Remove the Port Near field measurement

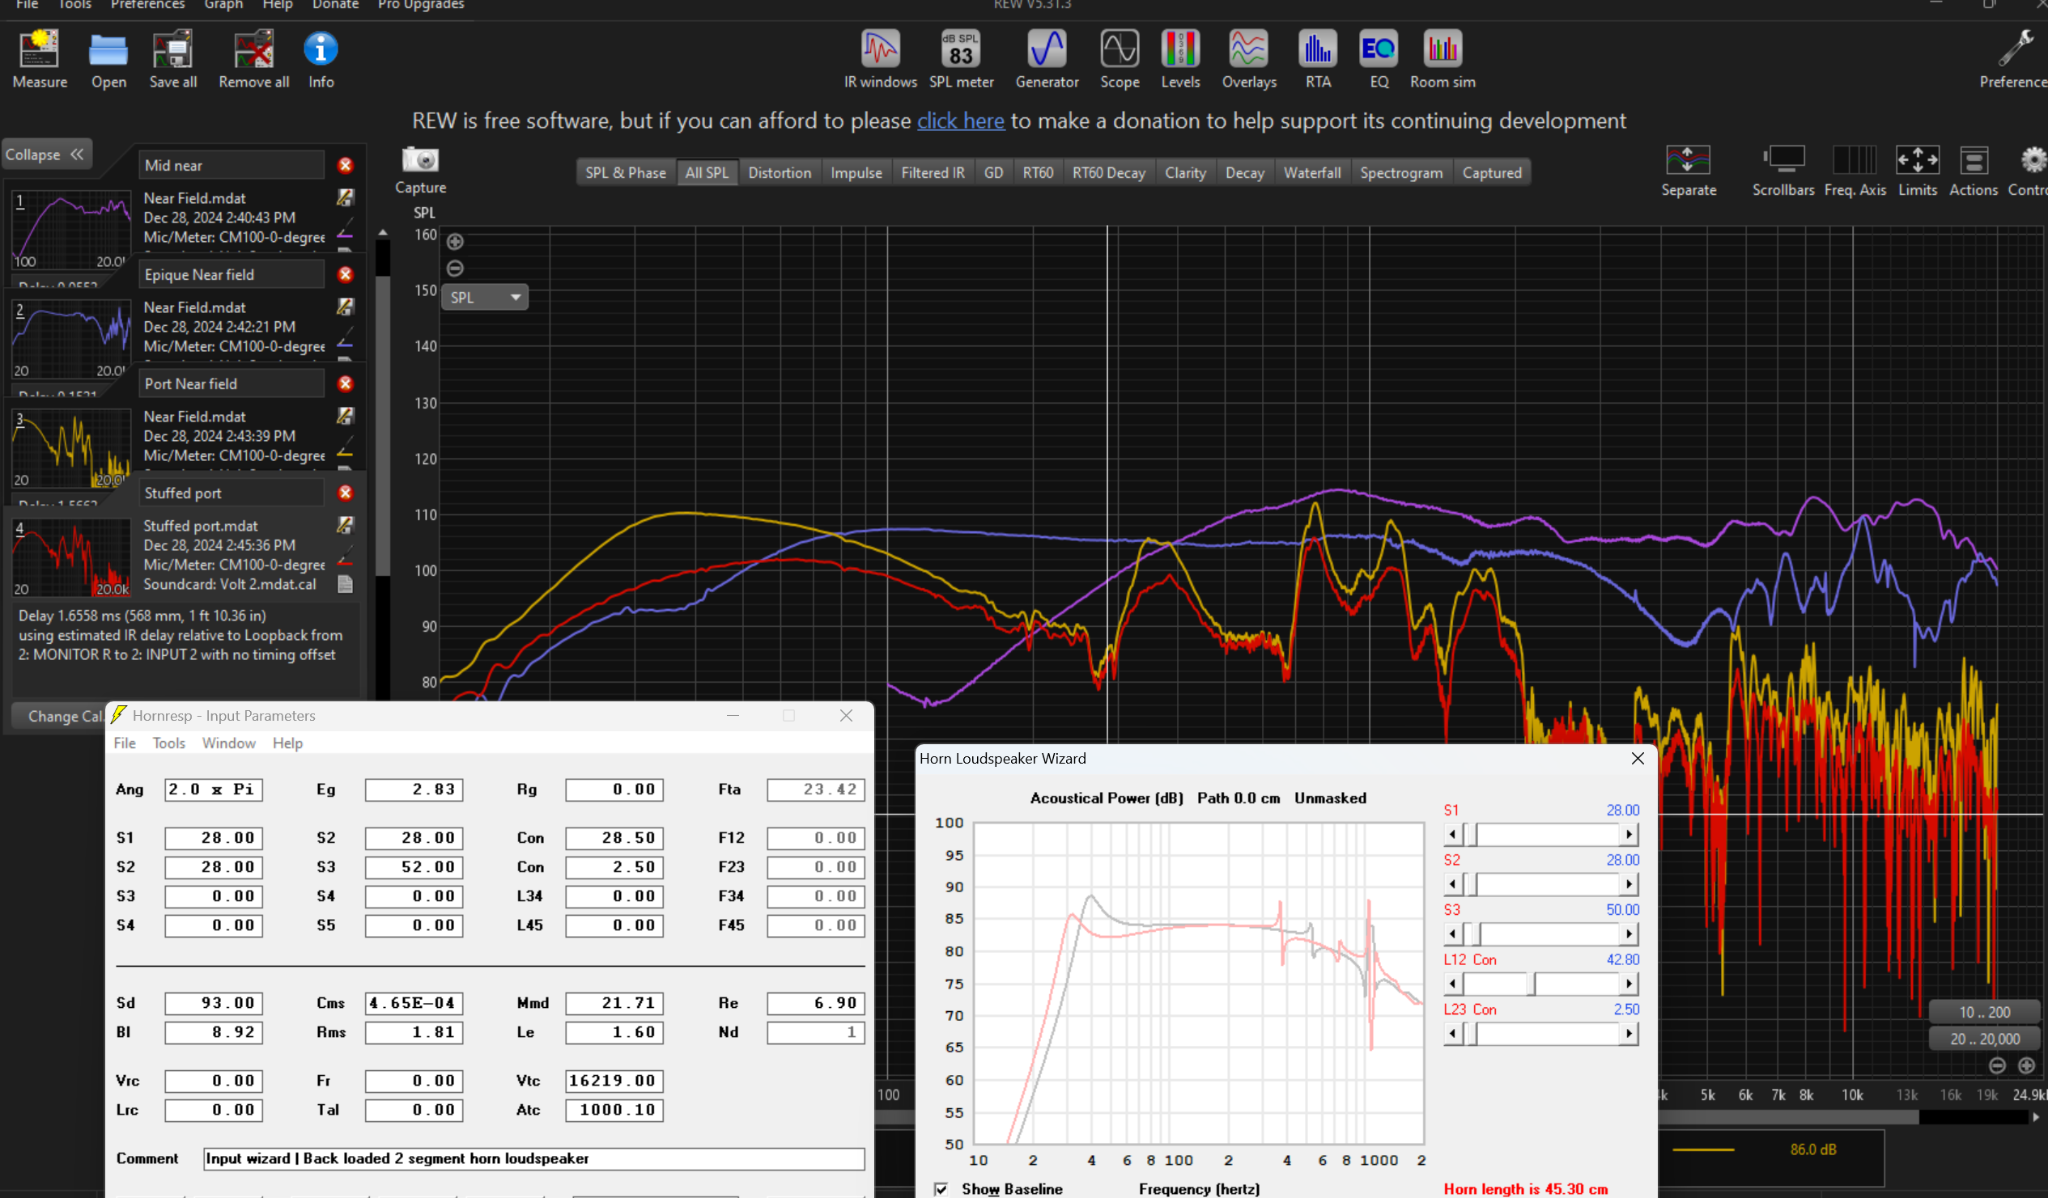click(x=345, y=384)
